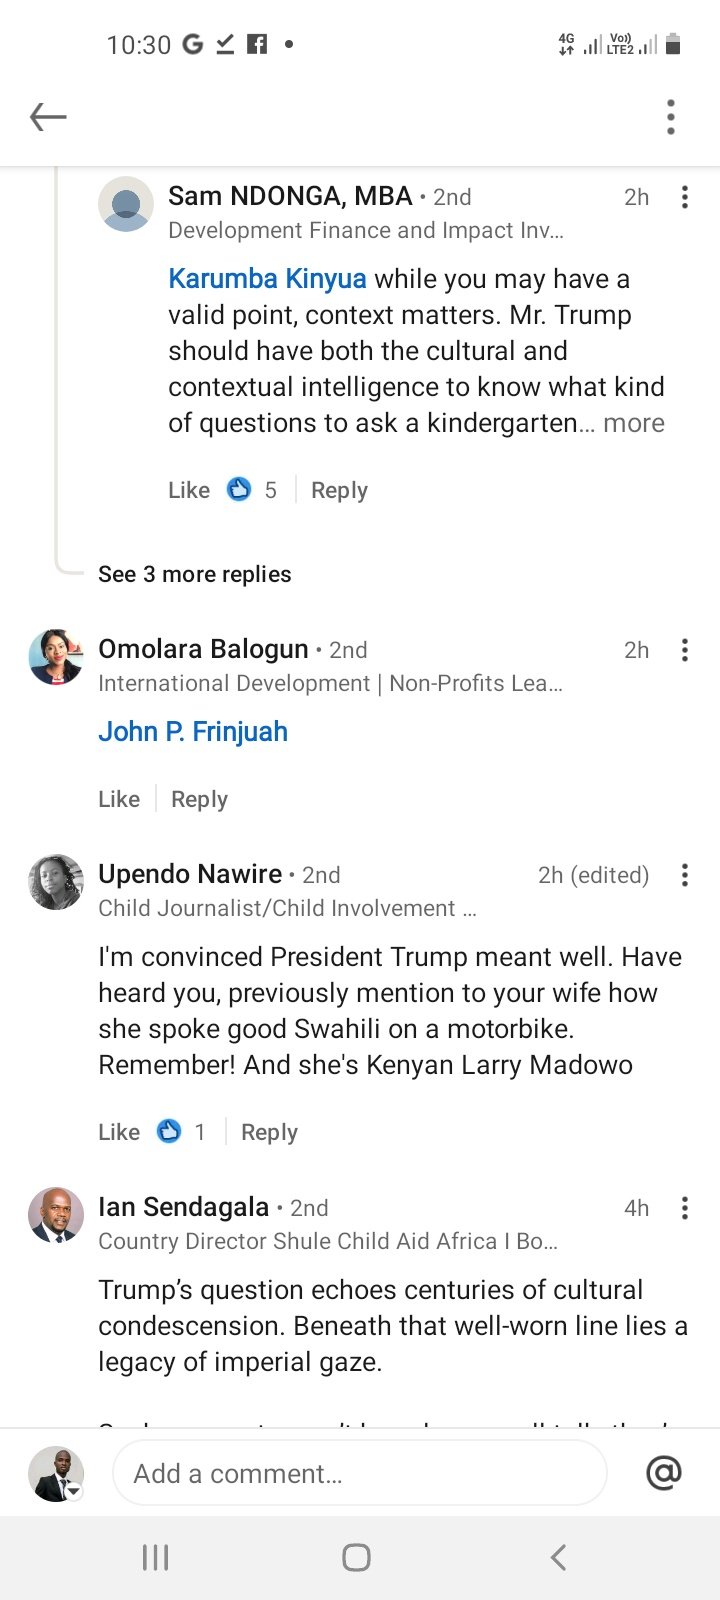
Task: Like Omolara Balogun's comment
Action: (x=119, y=799)
